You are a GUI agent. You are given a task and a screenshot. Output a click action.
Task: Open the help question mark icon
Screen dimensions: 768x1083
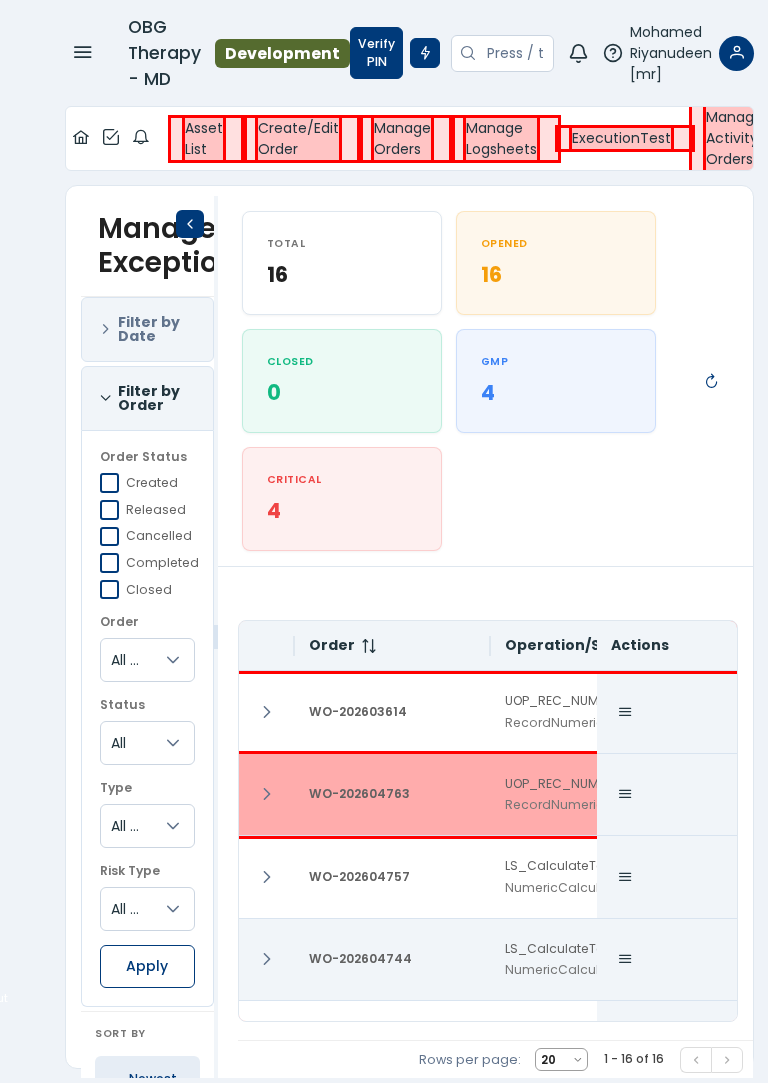click(x=613, y=53)
